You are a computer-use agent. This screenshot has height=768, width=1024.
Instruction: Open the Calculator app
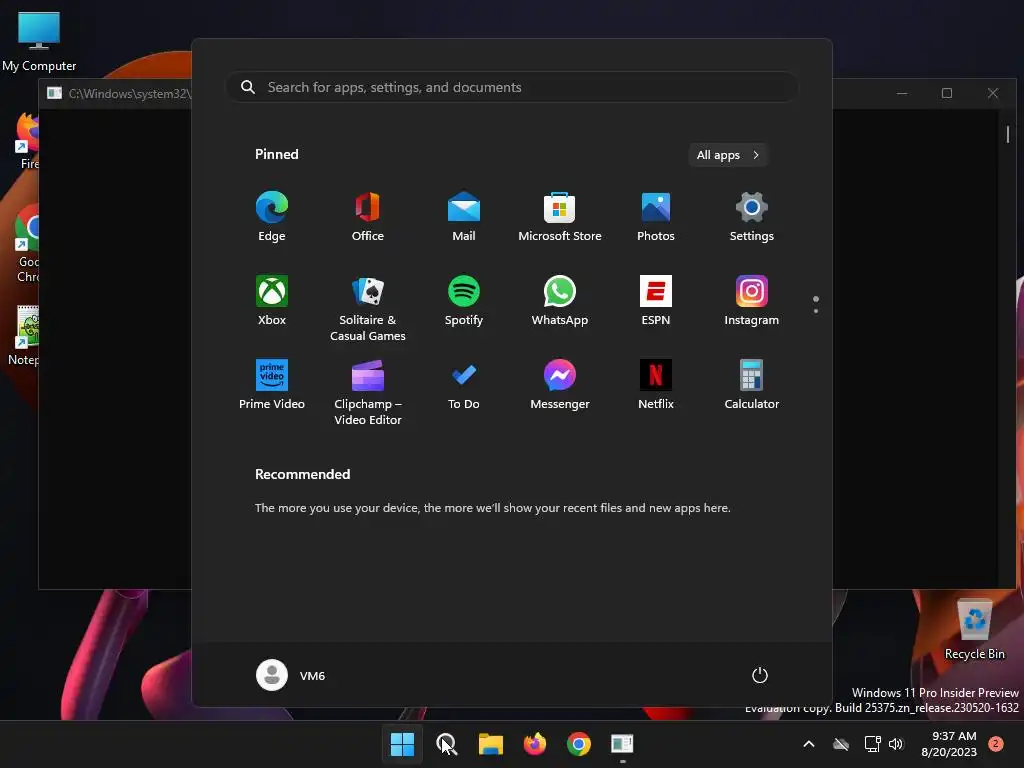[x=752, y=385]
